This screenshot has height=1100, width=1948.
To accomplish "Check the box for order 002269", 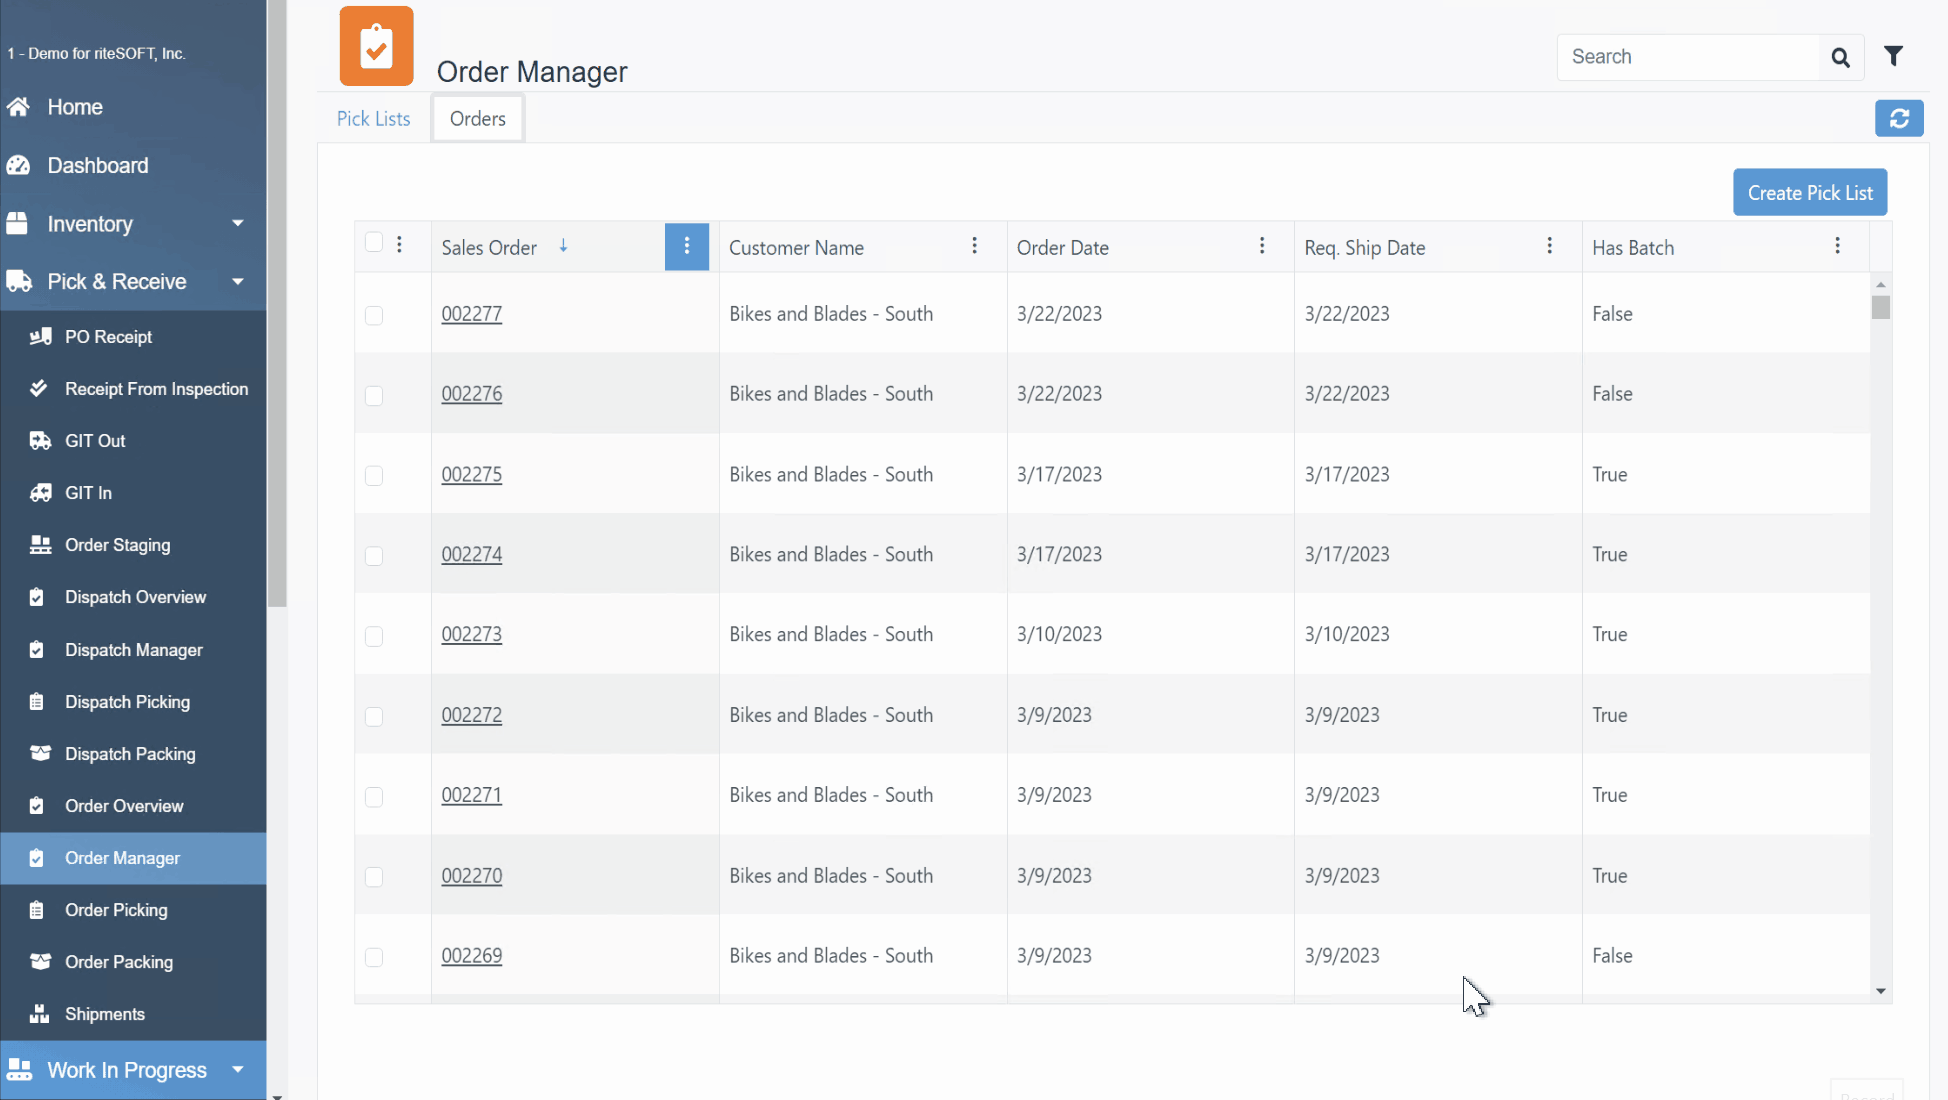I will [x=374, y=958].
